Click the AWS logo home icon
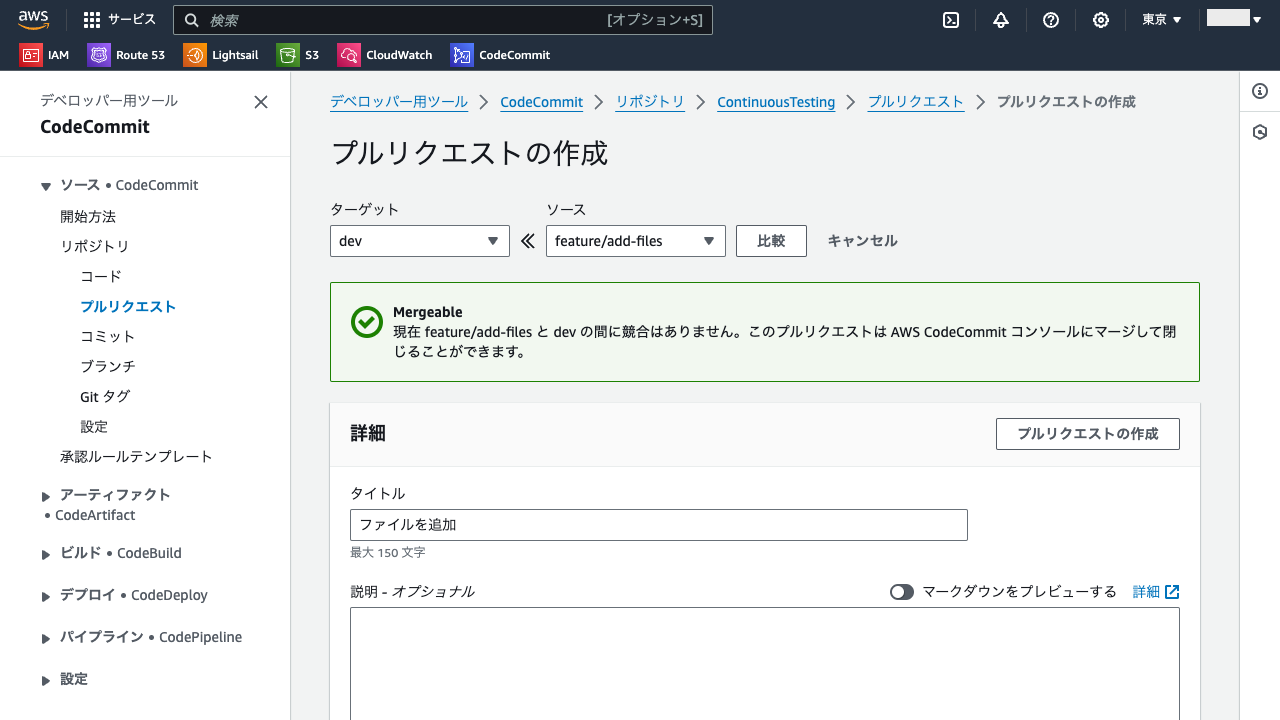The image size is (1280, 720). point(33,19)
